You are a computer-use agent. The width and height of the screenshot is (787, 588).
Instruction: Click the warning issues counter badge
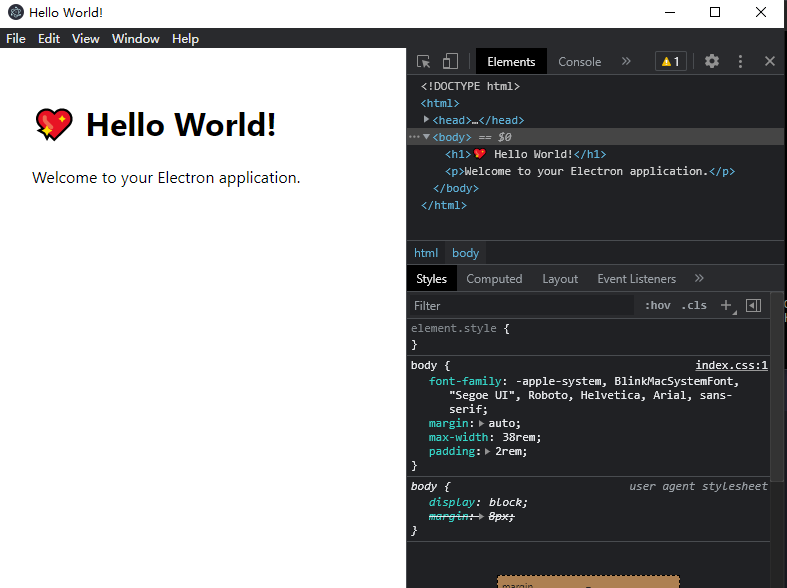pos(671,61)
